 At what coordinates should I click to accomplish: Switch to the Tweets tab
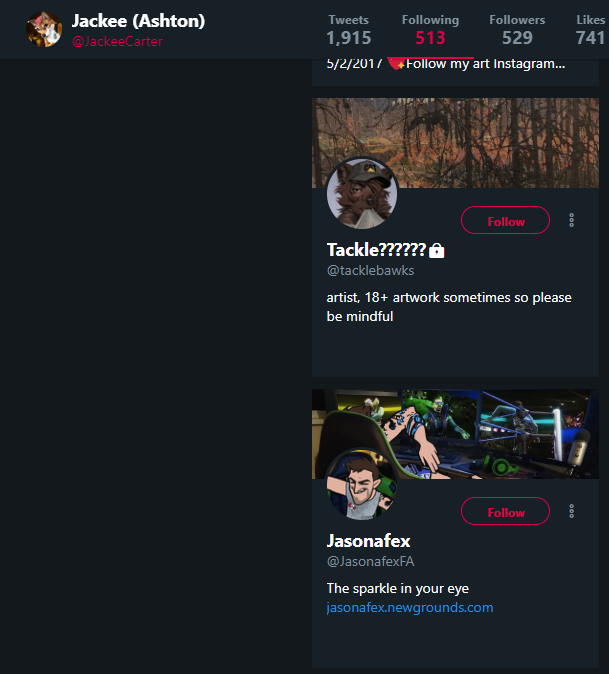click(x=349, y=30)
